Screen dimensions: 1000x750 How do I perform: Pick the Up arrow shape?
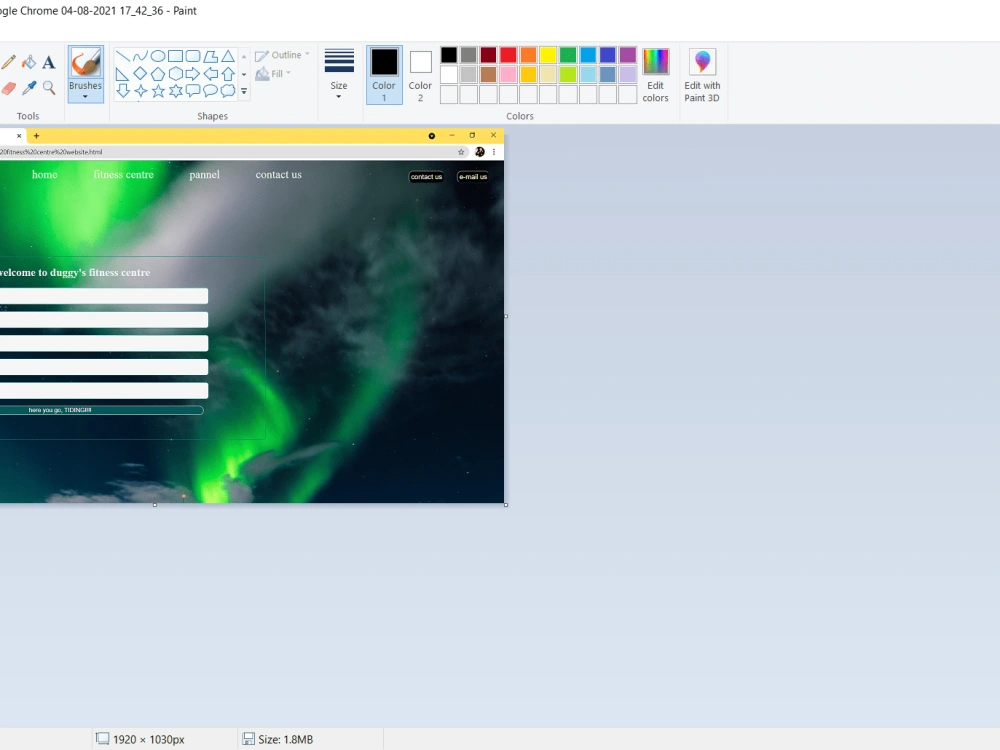tap(228, 74)
